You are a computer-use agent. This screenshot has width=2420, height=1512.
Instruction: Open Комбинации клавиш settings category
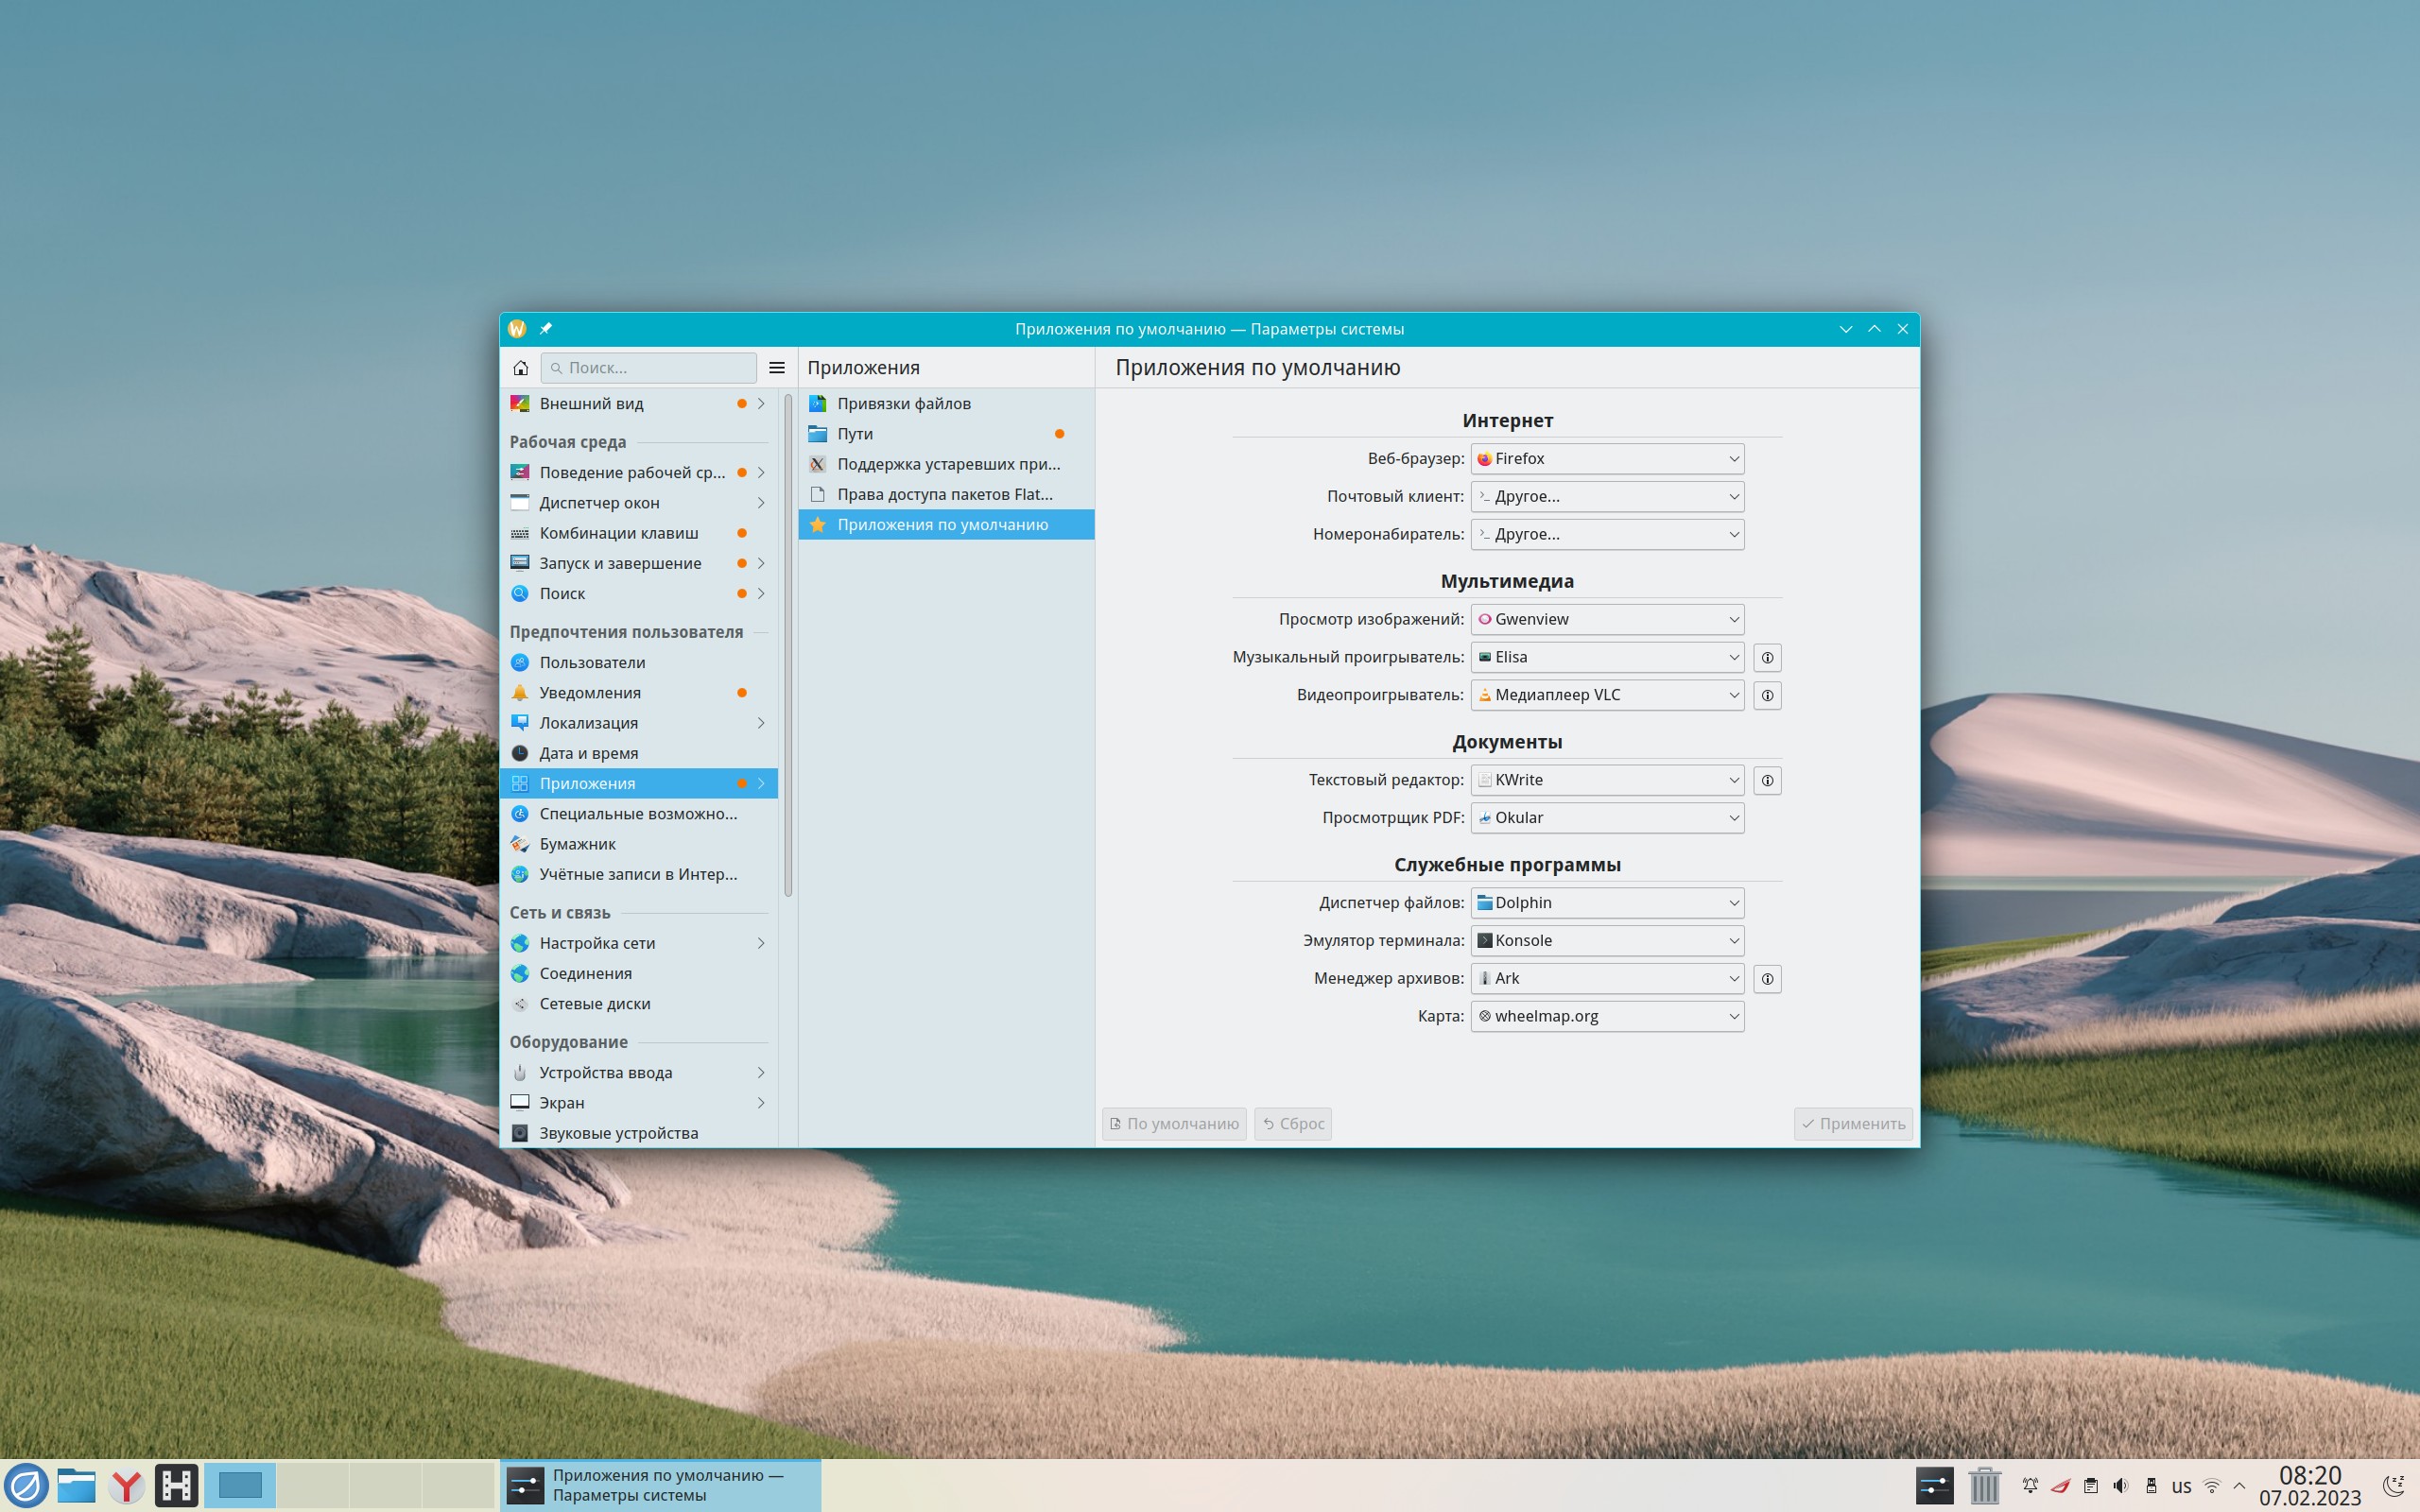(x=618, y=533)
